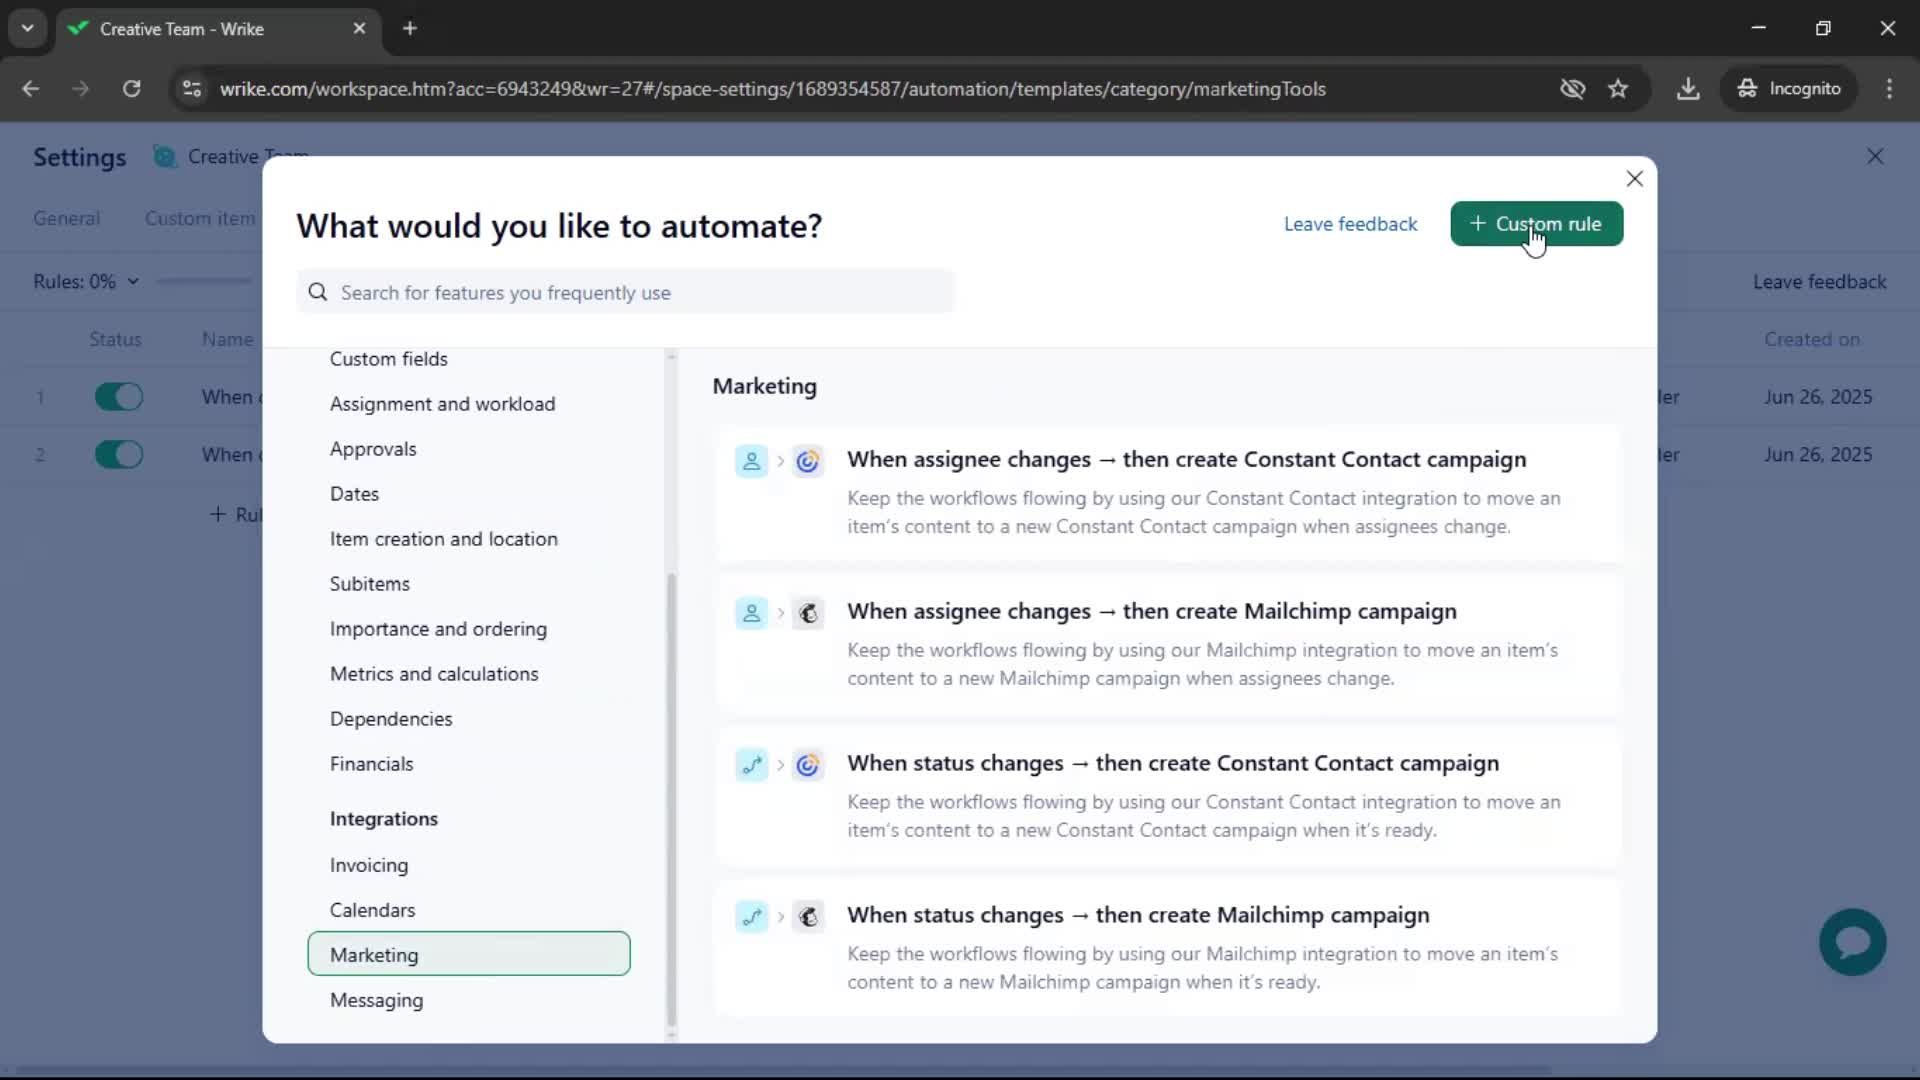This screenshot has height=1080, width=1920.
Task: Go back in browser history
Action: (x=31, y=89)
